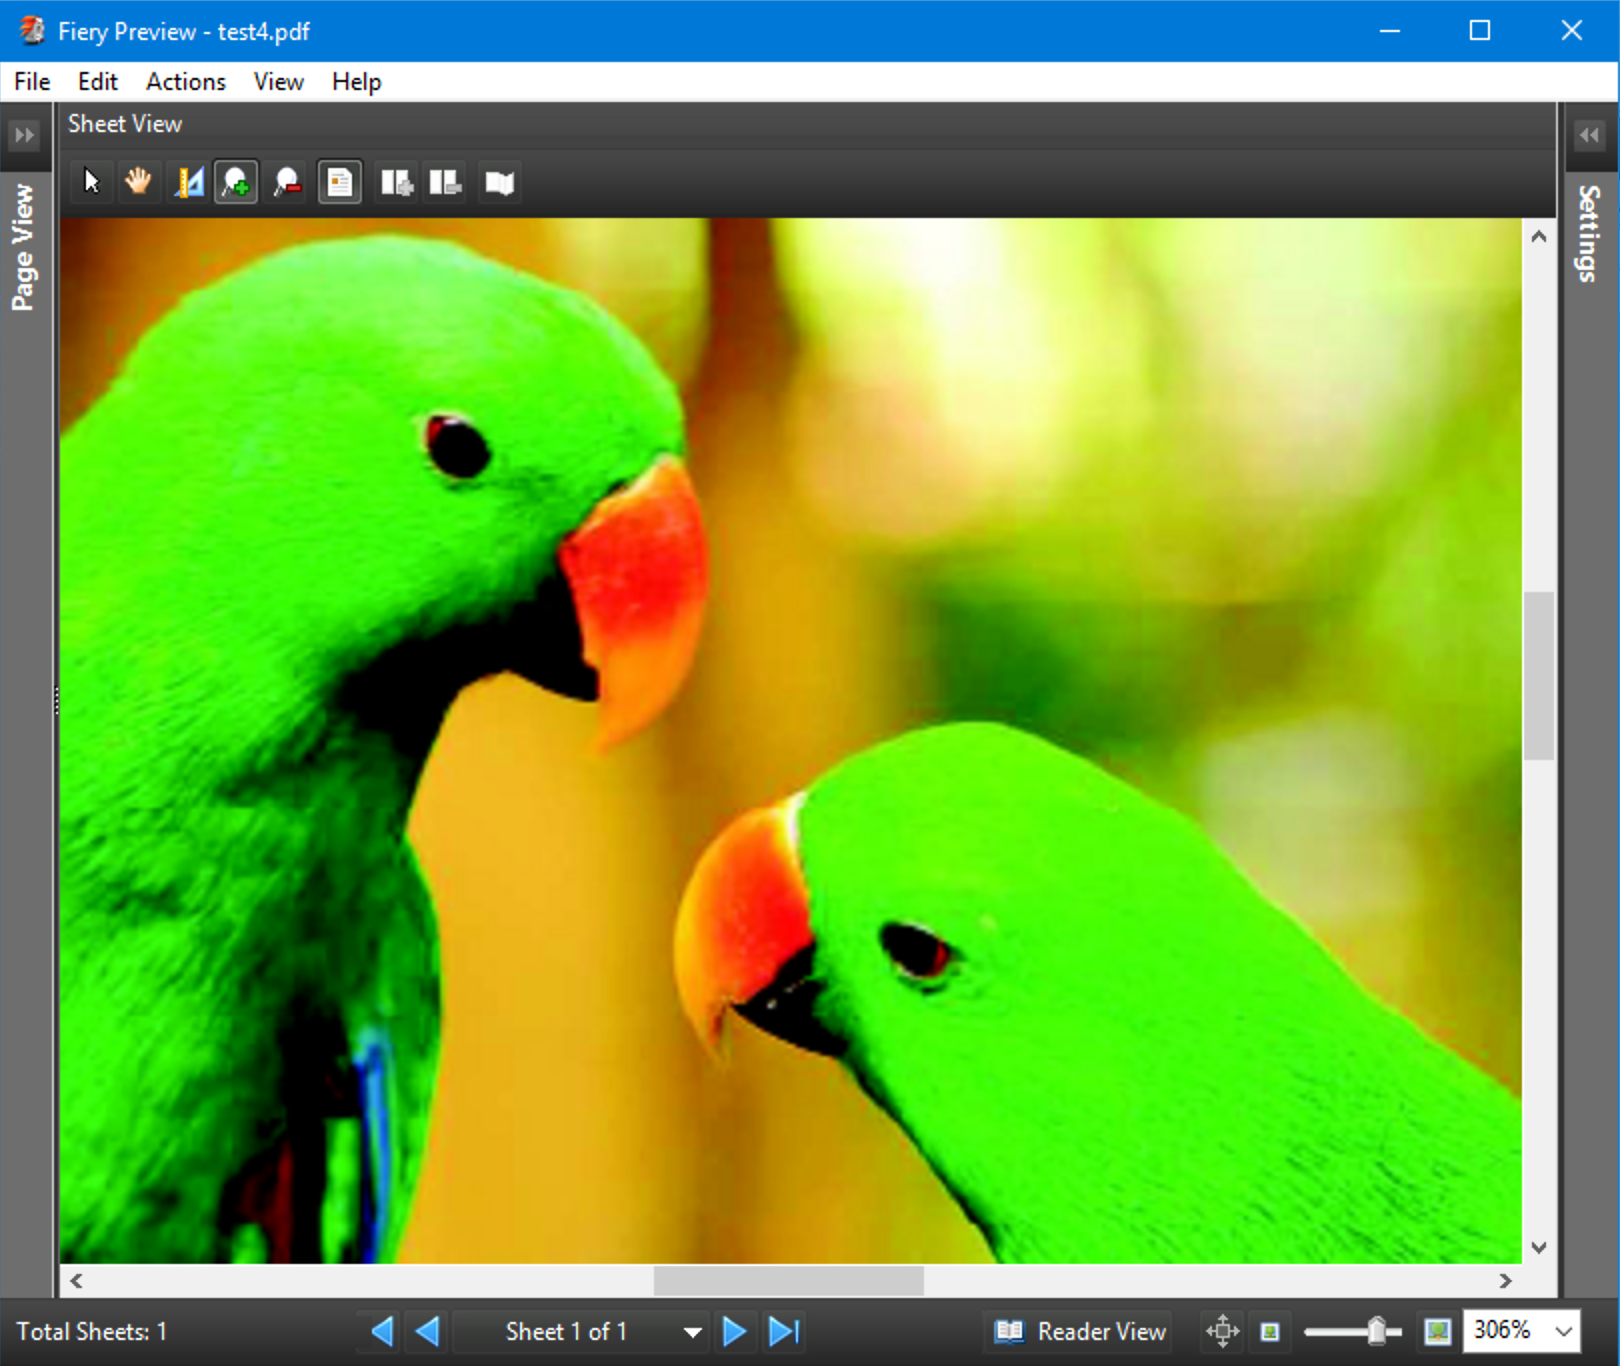Click the vertical scrollbar up arrow
1620x1366 pixels.
pos(1539,237)
